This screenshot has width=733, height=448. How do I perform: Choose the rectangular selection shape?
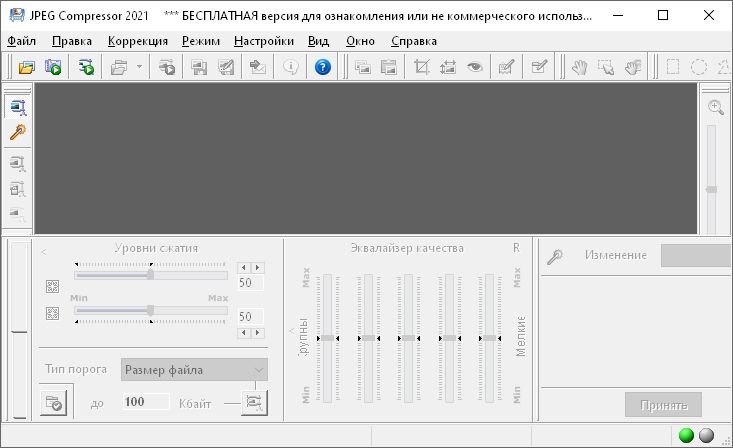[673, 67]
